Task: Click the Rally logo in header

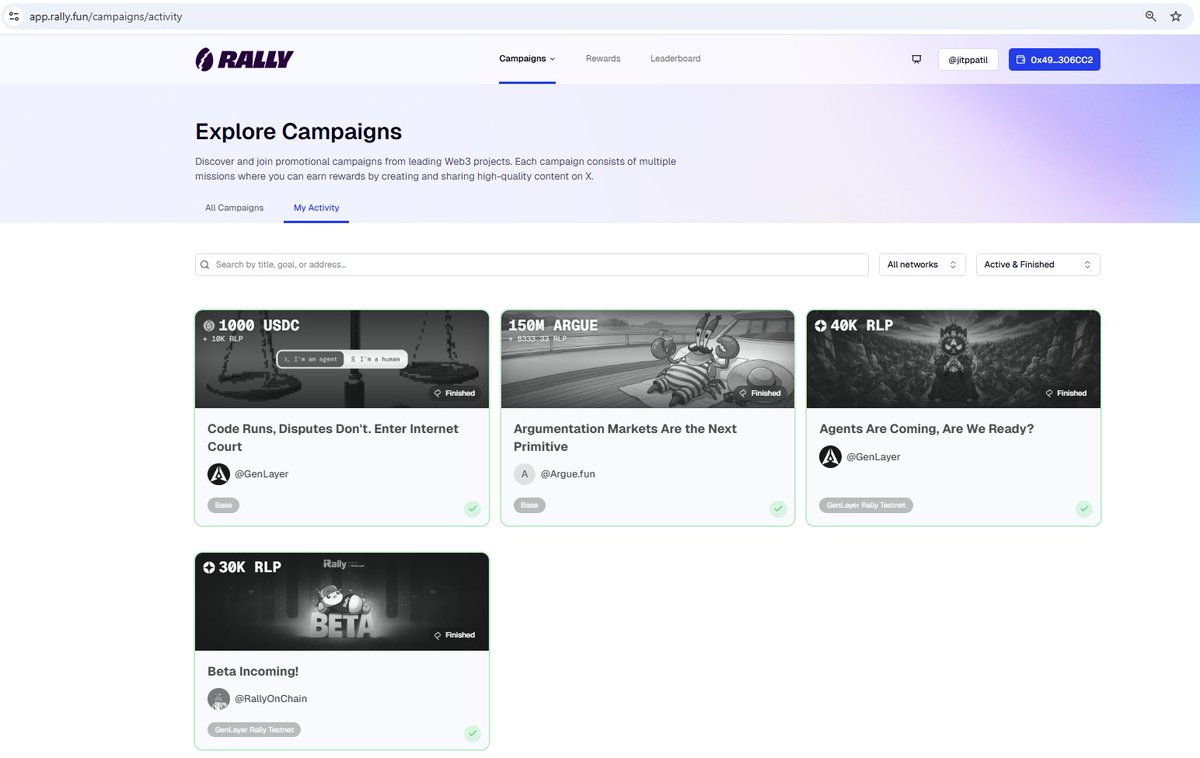Action: point(244,59)
